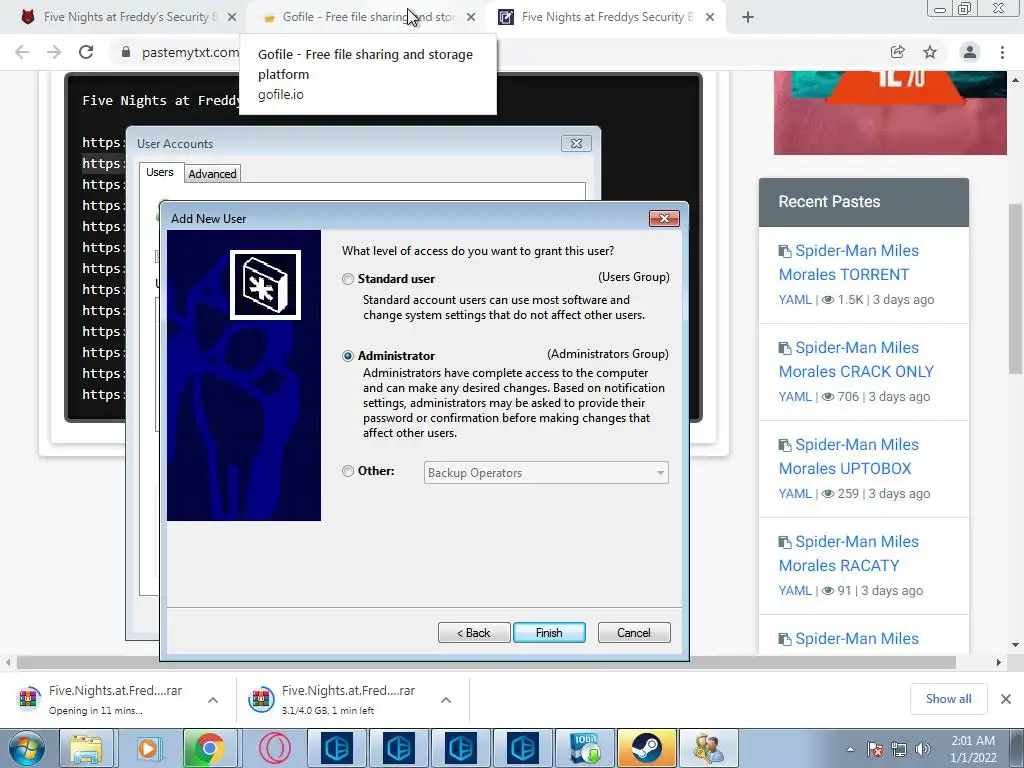Open Spider-Man Miles Morales CRACK ONLY paste
This screenshot has height=768, width=1024.
[857, 360]
